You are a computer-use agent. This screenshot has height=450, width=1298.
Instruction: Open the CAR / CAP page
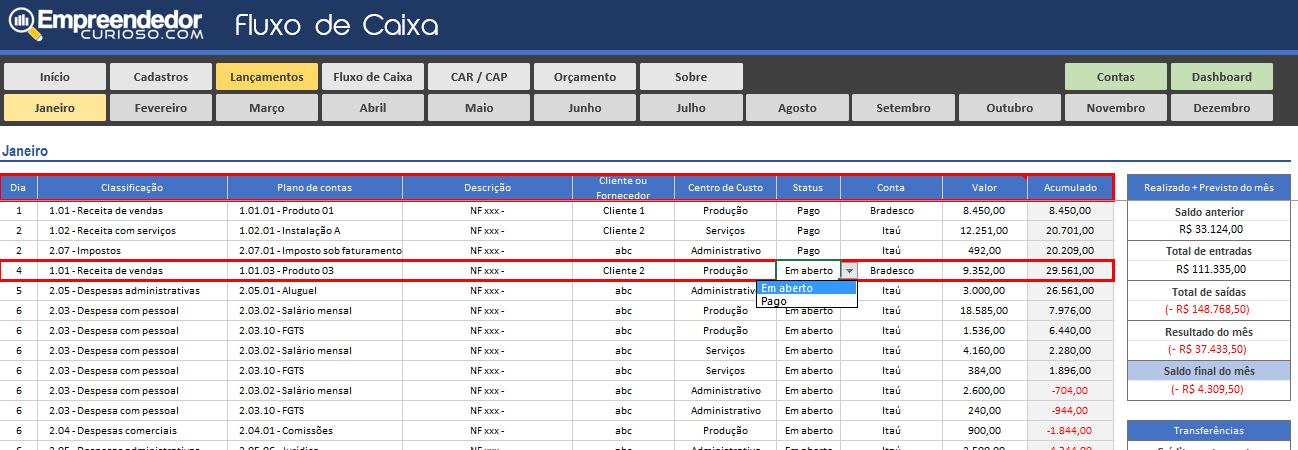click(x=479, y=77)
